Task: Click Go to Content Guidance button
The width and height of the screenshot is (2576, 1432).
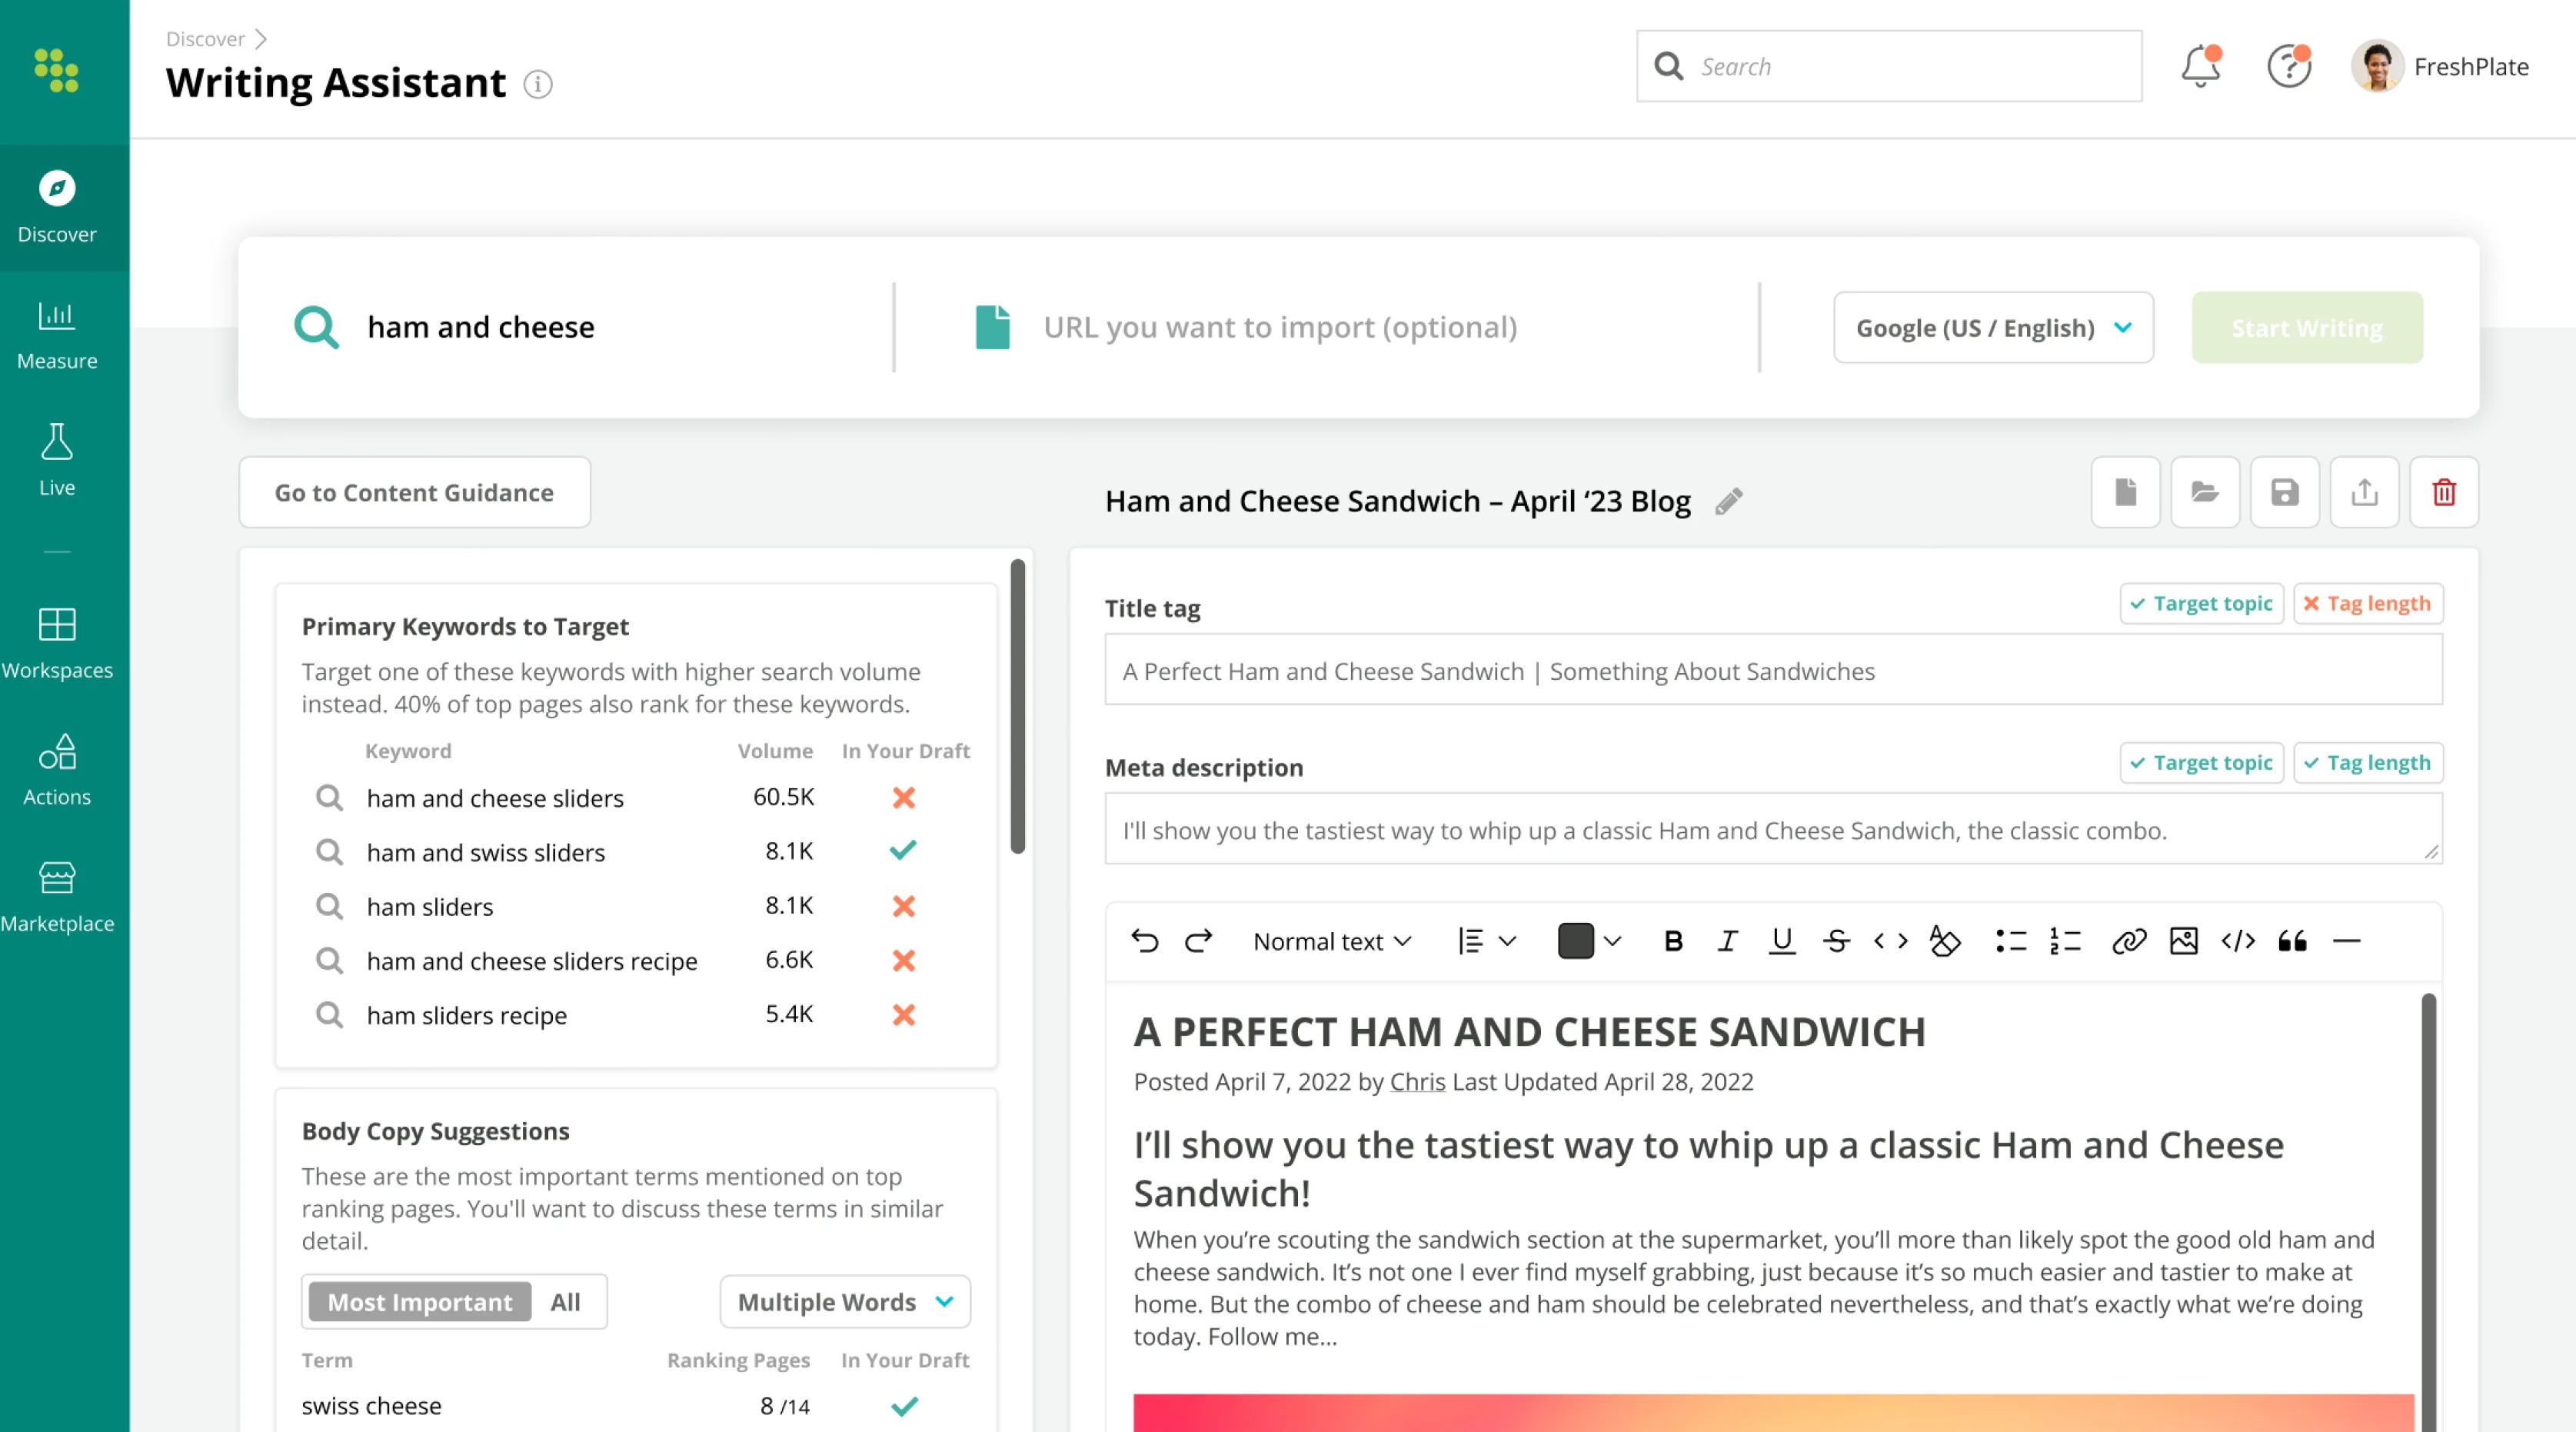Action: click(x=414, y=492)
